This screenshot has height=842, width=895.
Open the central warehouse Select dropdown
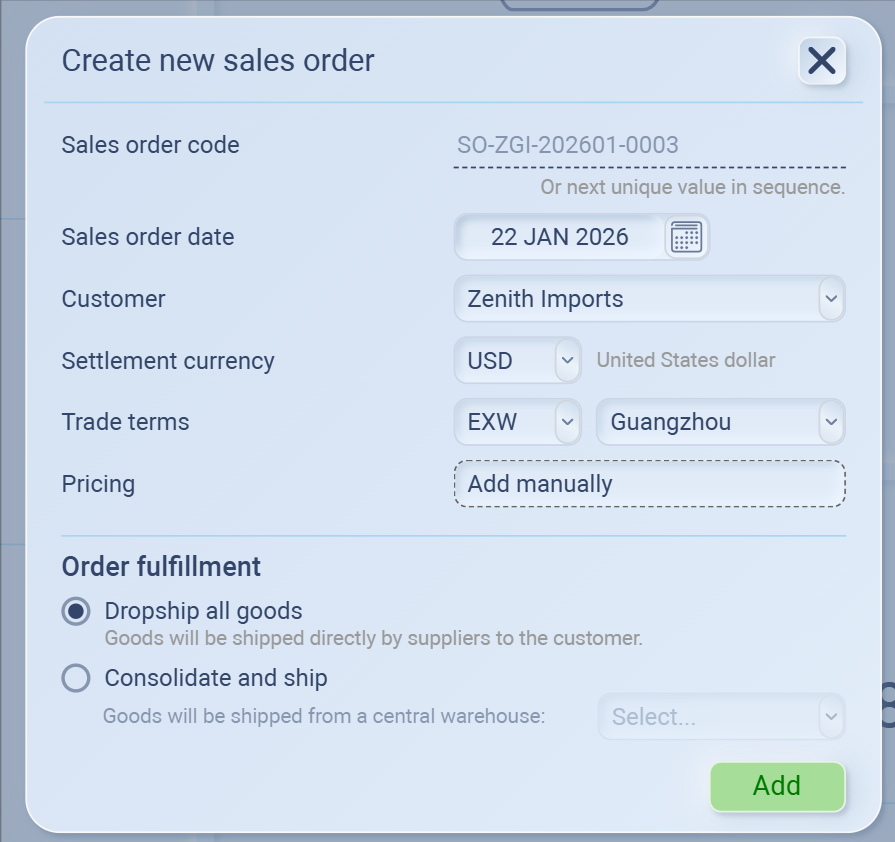721,717
